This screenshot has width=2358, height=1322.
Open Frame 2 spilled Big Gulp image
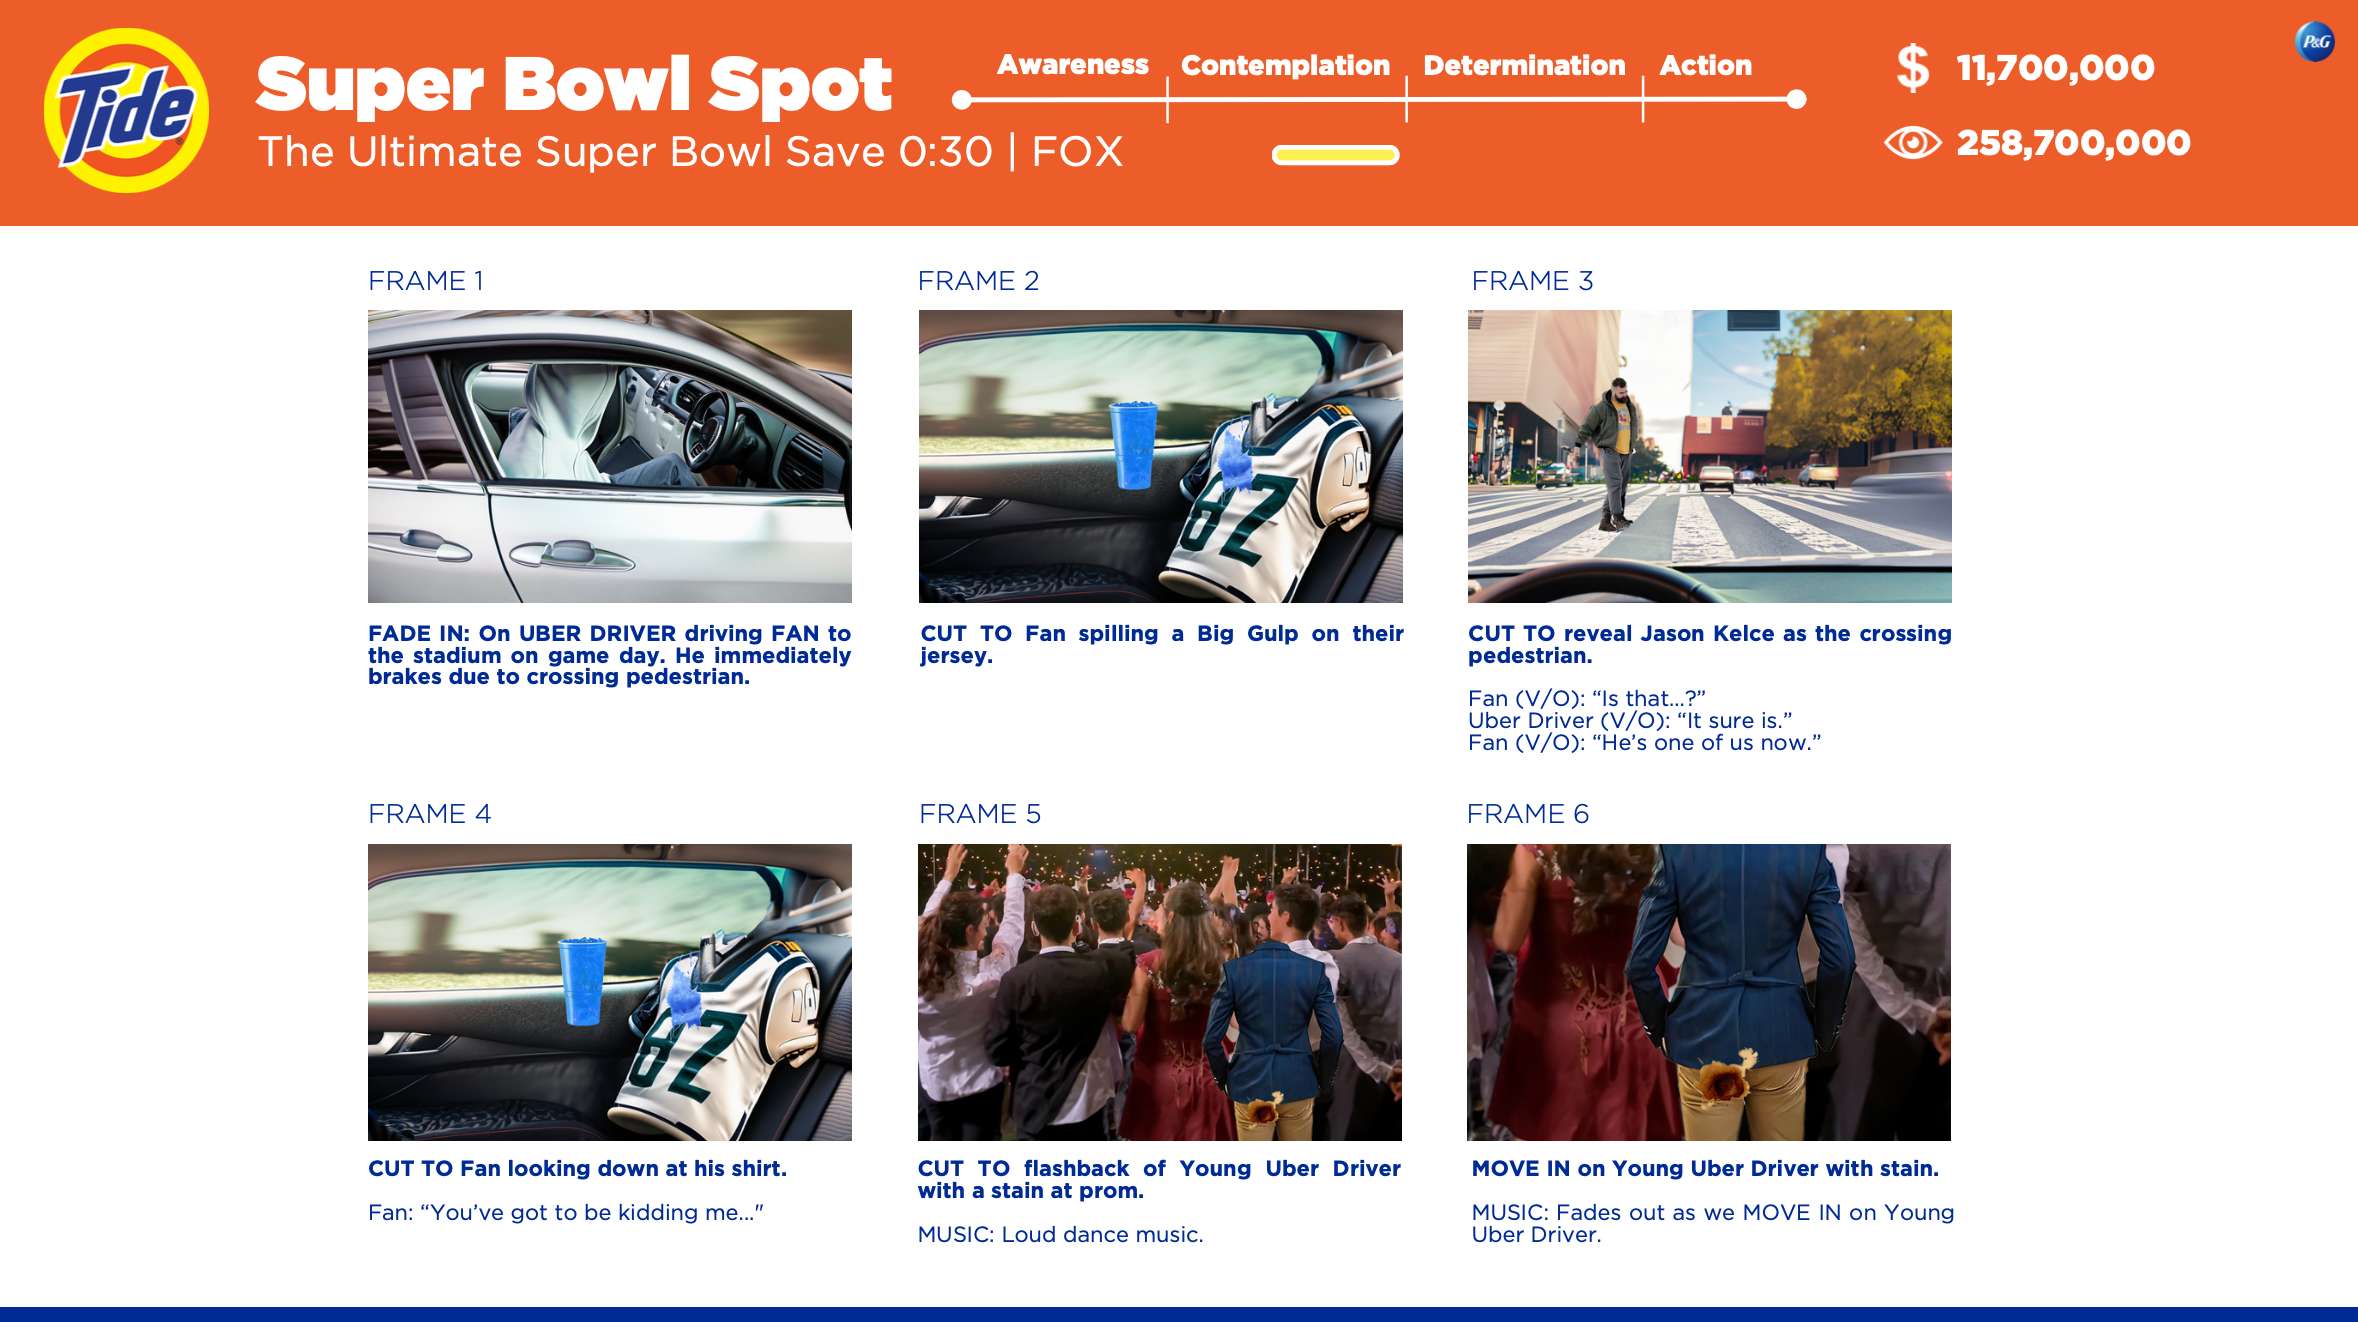pyautogui.click(x=1161, y=456)
